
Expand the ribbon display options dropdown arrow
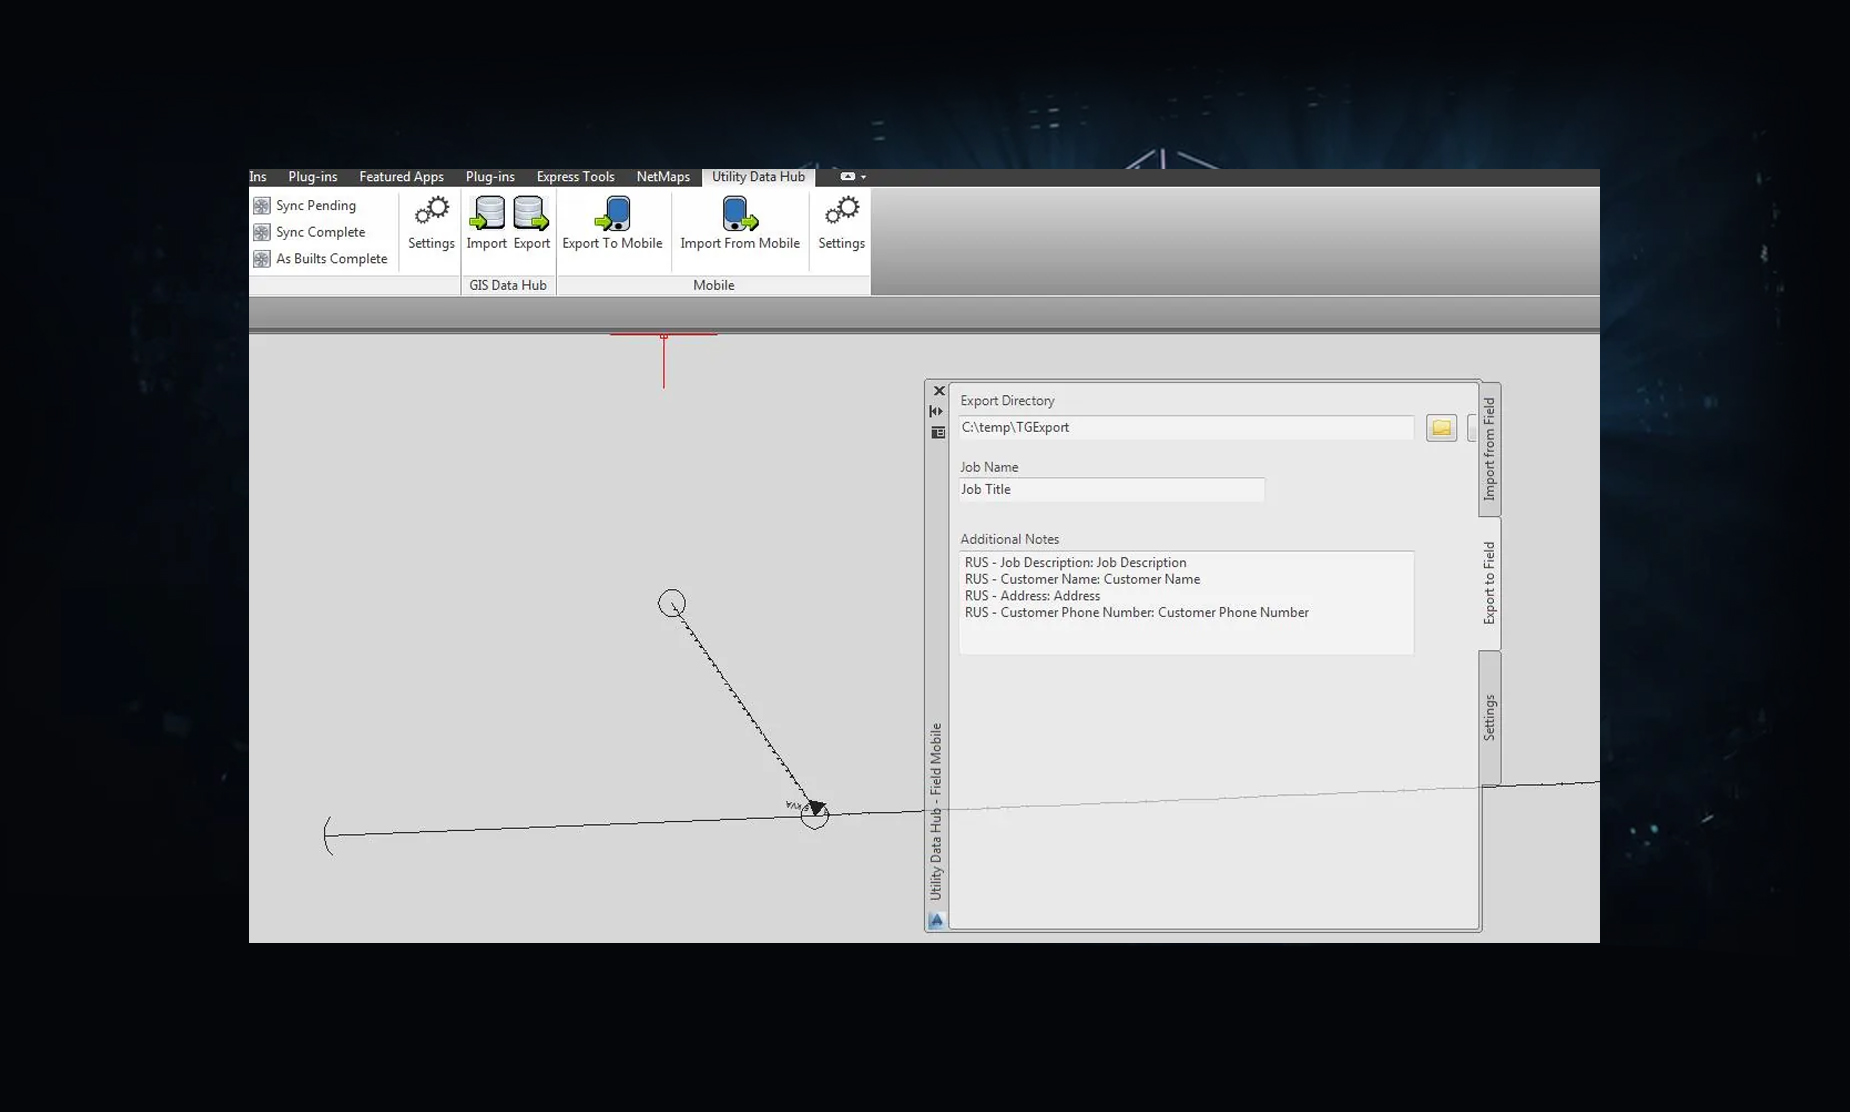863,177
